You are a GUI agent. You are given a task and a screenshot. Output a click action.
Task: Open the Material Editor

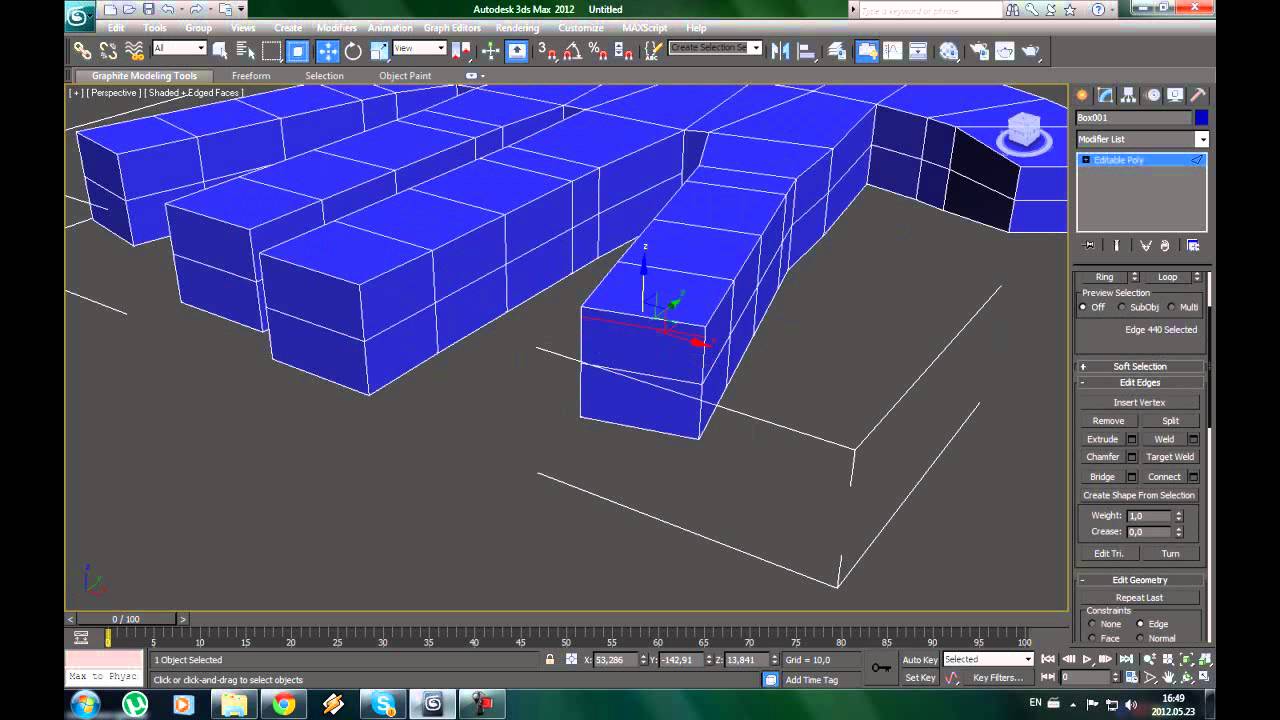949,51
